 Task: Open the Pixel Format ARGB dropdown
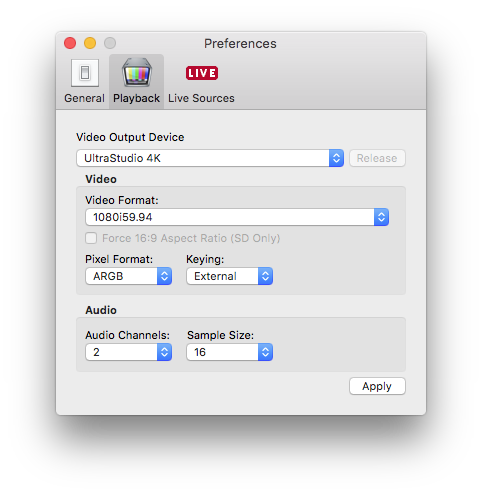click(x=129, y=276)
